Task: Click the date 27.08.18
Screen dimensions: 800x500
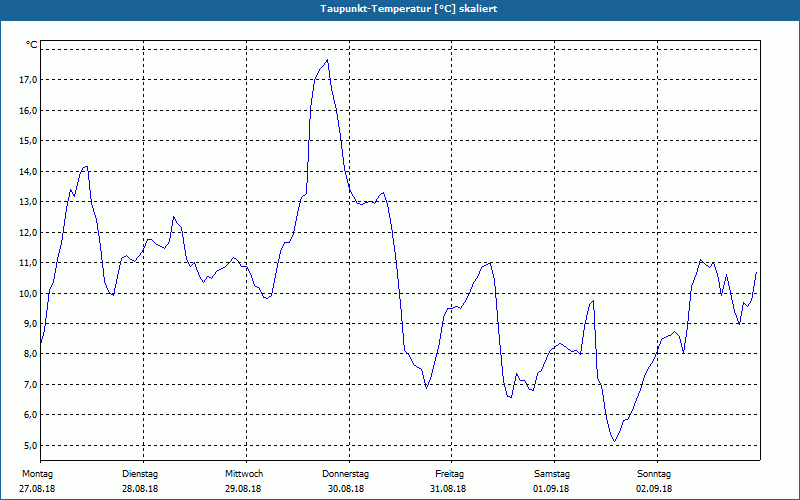Action: point(37,489)
